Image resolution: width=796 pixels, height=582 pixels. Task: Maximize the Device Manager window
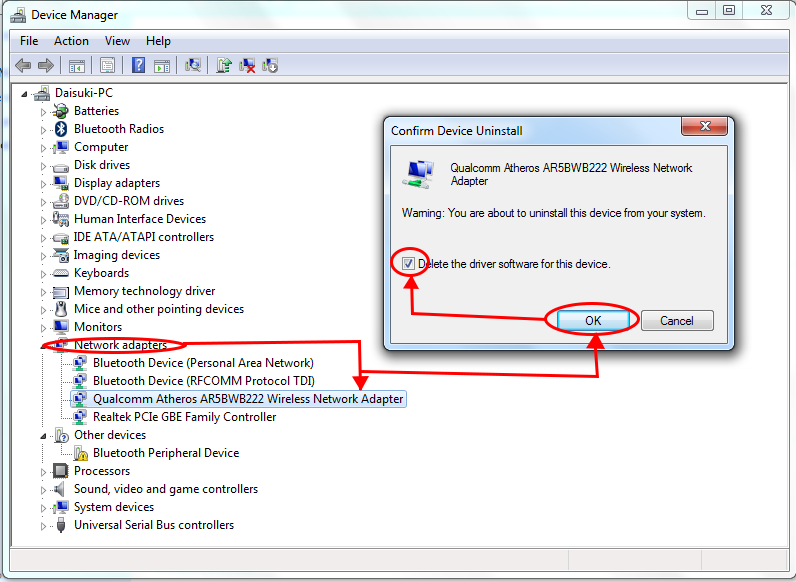(729, 10)
